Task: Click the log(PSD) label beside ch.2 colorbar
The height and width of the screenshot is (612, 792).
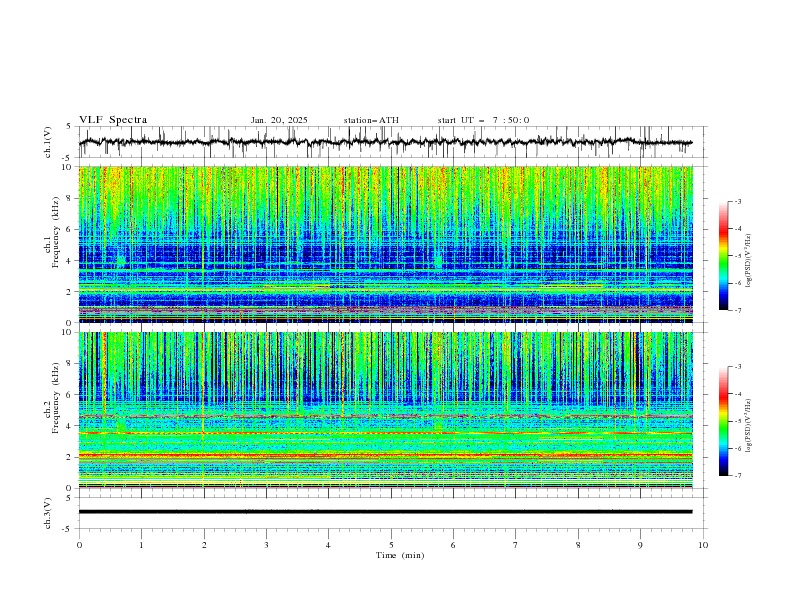Action: (x=749, y=426)
